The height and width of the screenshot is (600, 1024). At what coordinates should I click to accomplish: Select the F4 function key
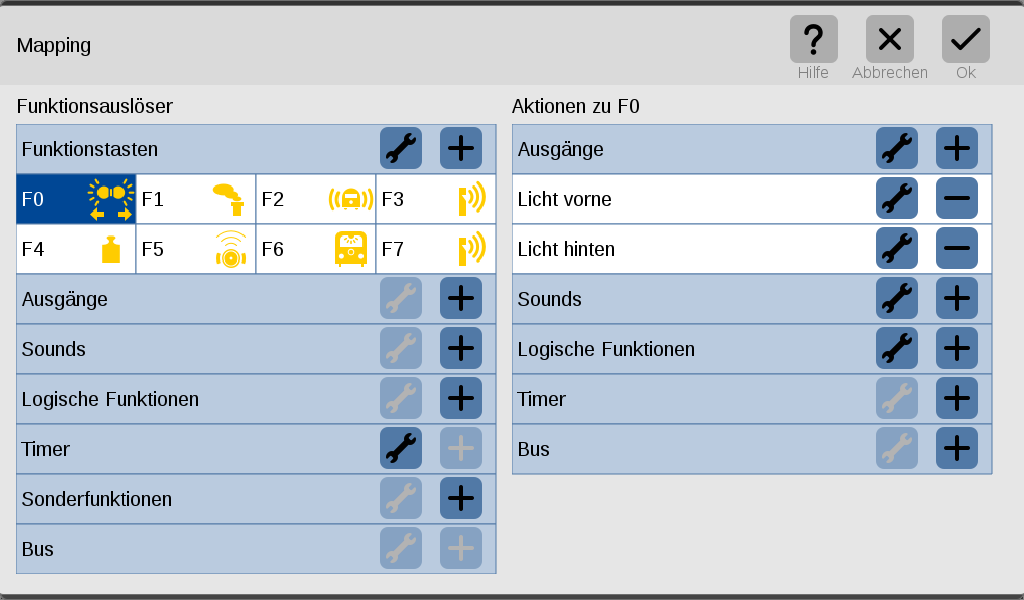[76, 249]
